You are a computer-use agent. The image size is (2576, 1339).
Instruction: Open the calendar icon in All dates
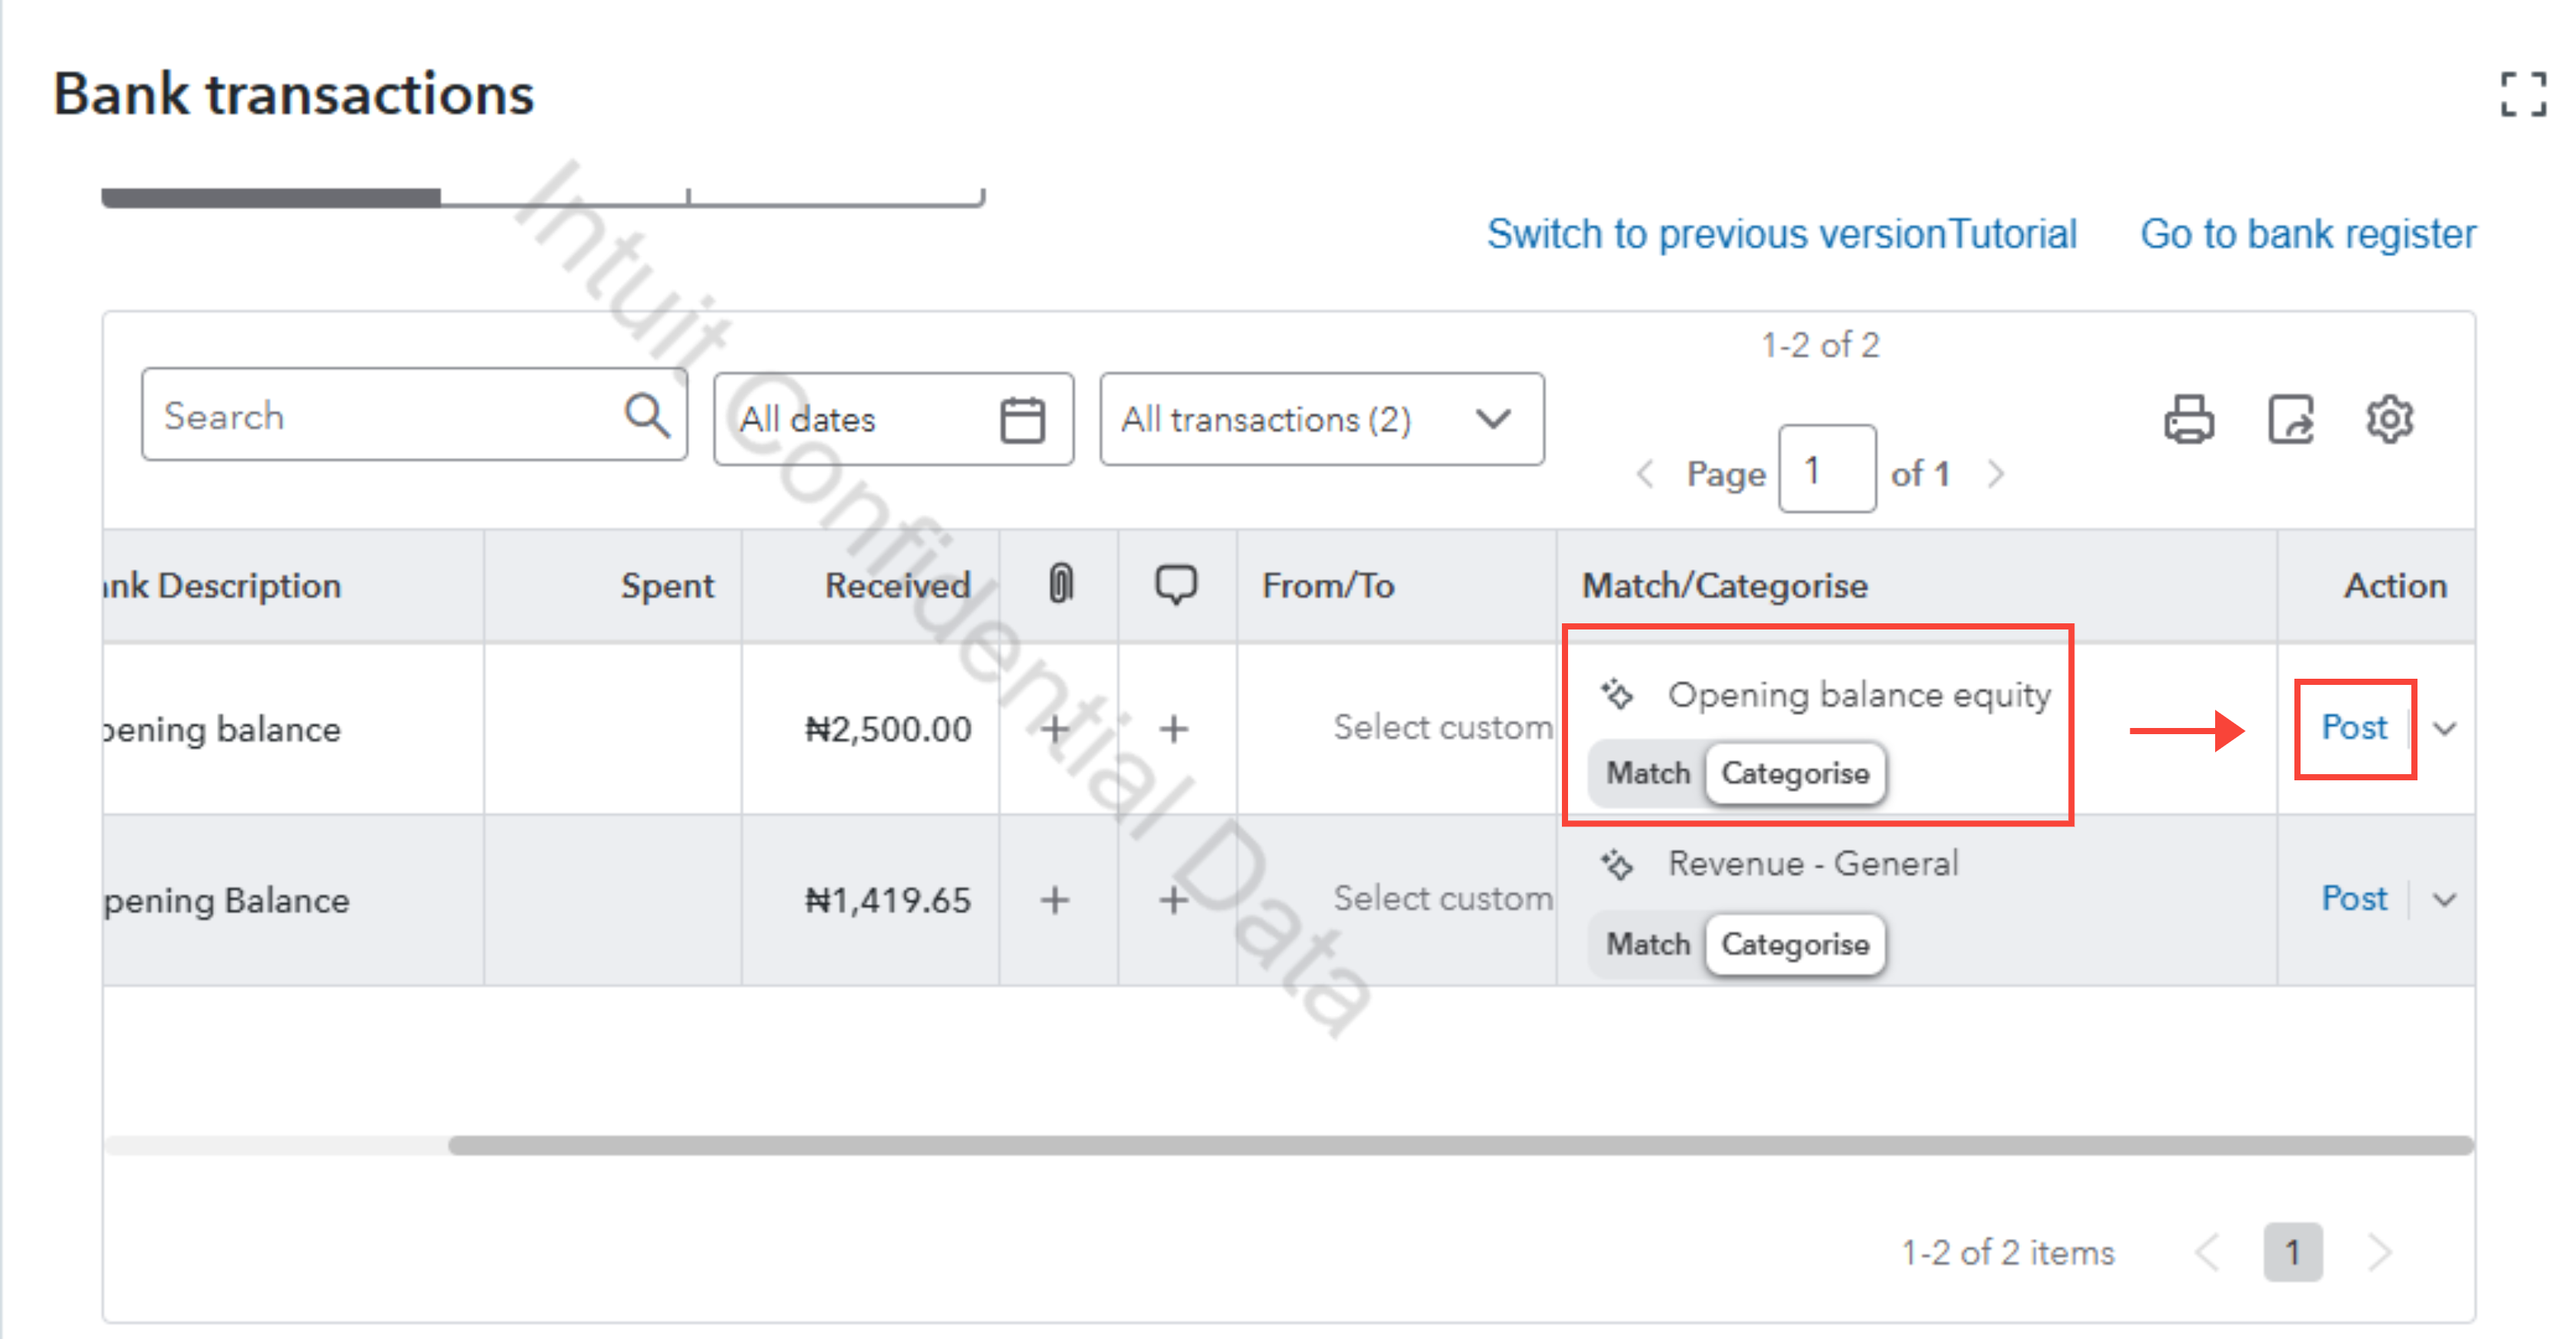pyautogui.click(x=1022, y=419)
